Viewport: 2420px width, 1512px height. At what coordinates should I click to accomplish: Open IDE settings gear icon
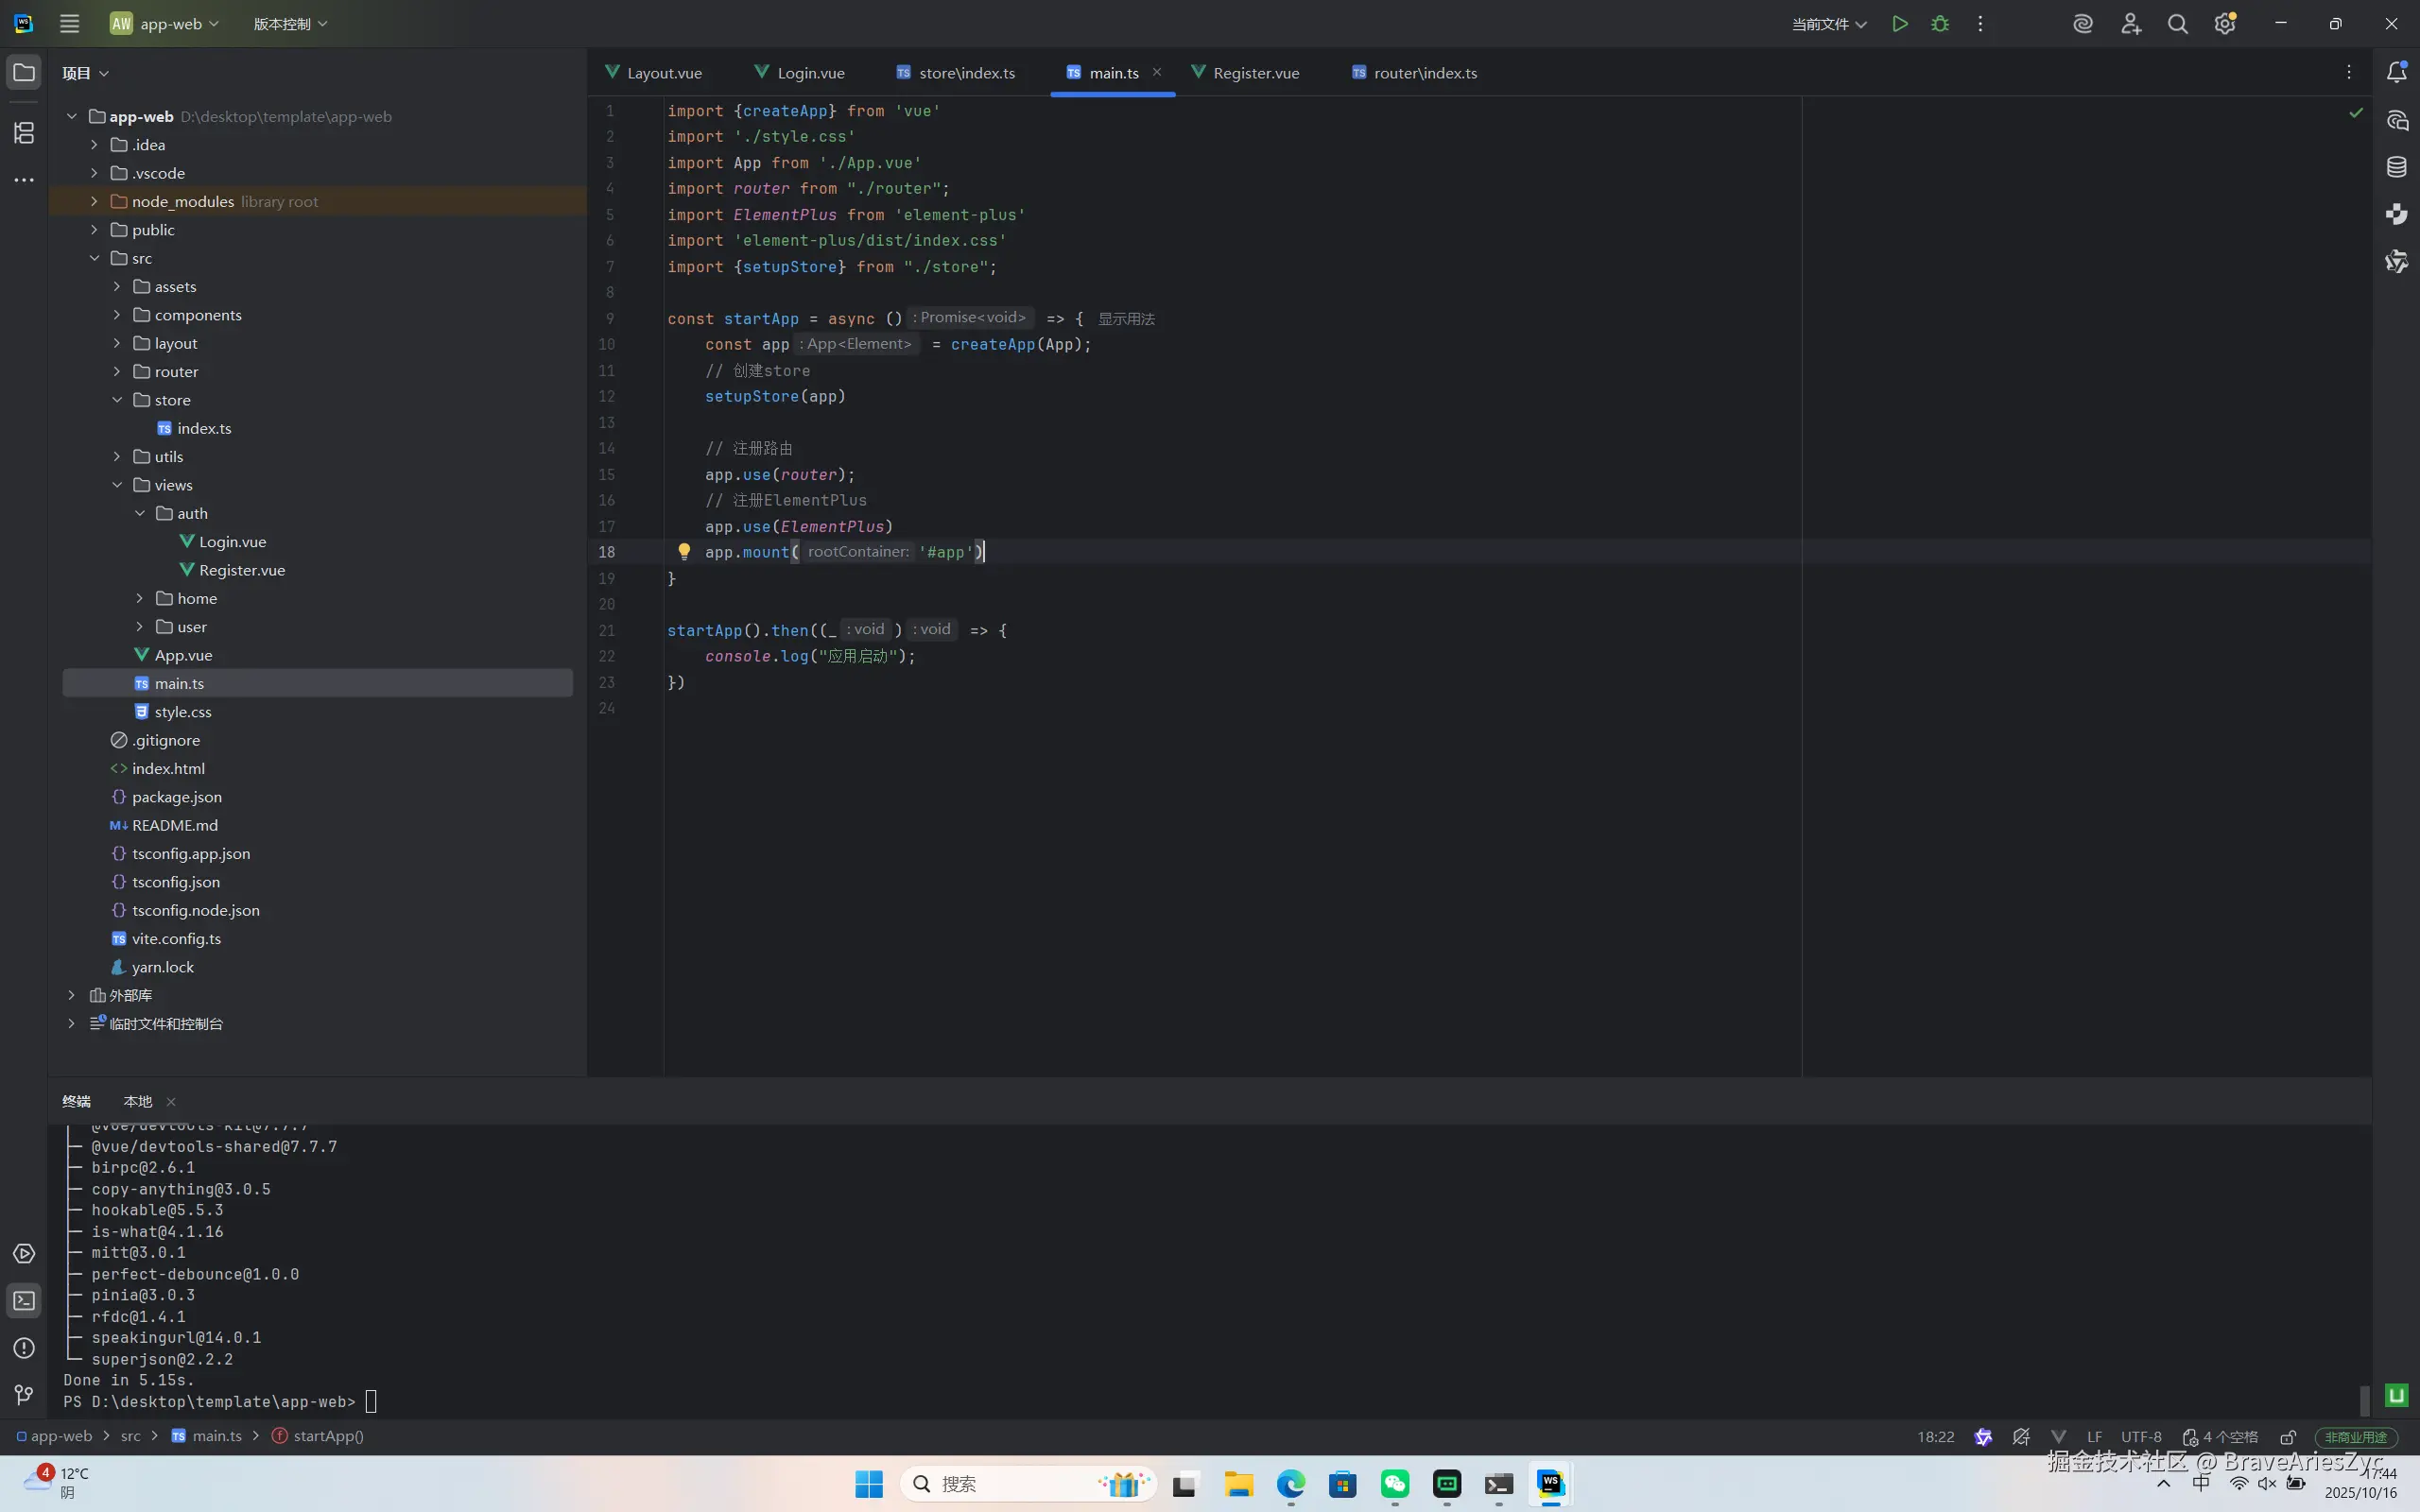(x=2224, y=24)
